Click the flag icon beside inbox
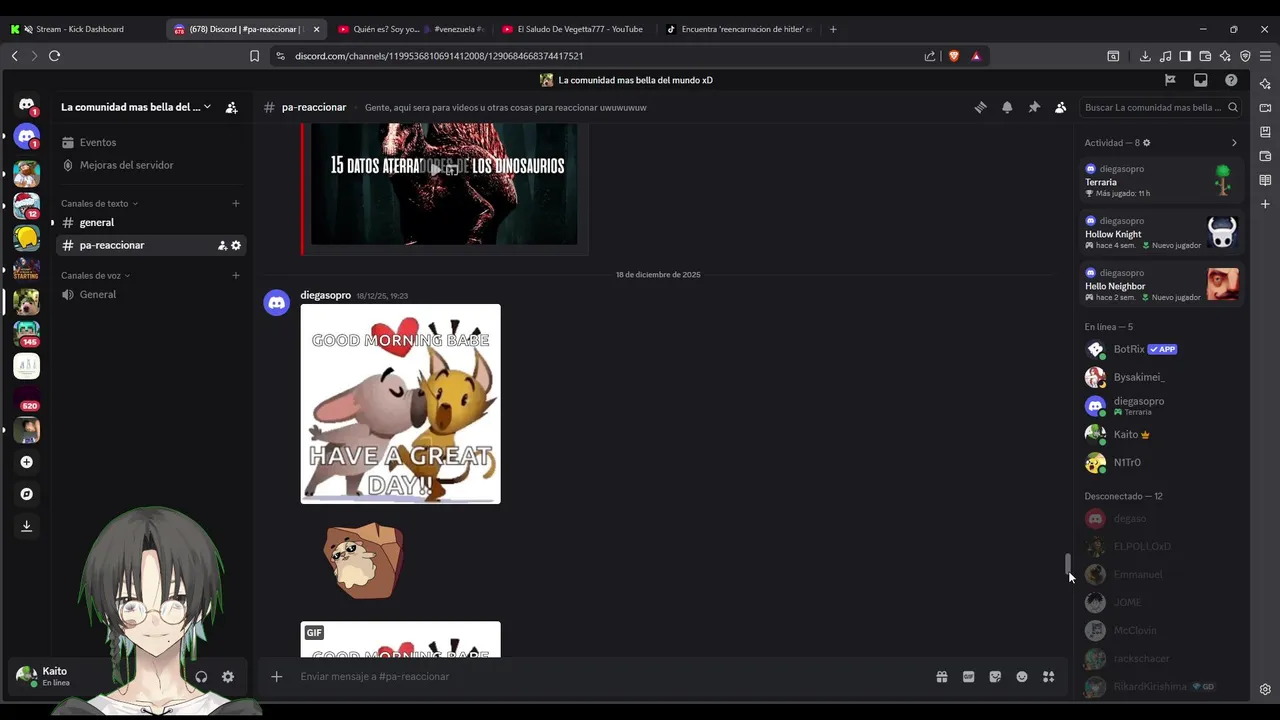The height and width of the screenshot is (720, 1280). tap(1170, 80)
